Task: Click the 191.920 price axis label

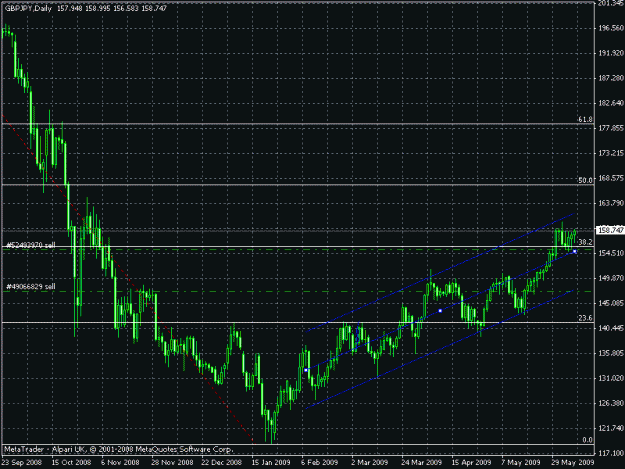Action: pos(611,53)
